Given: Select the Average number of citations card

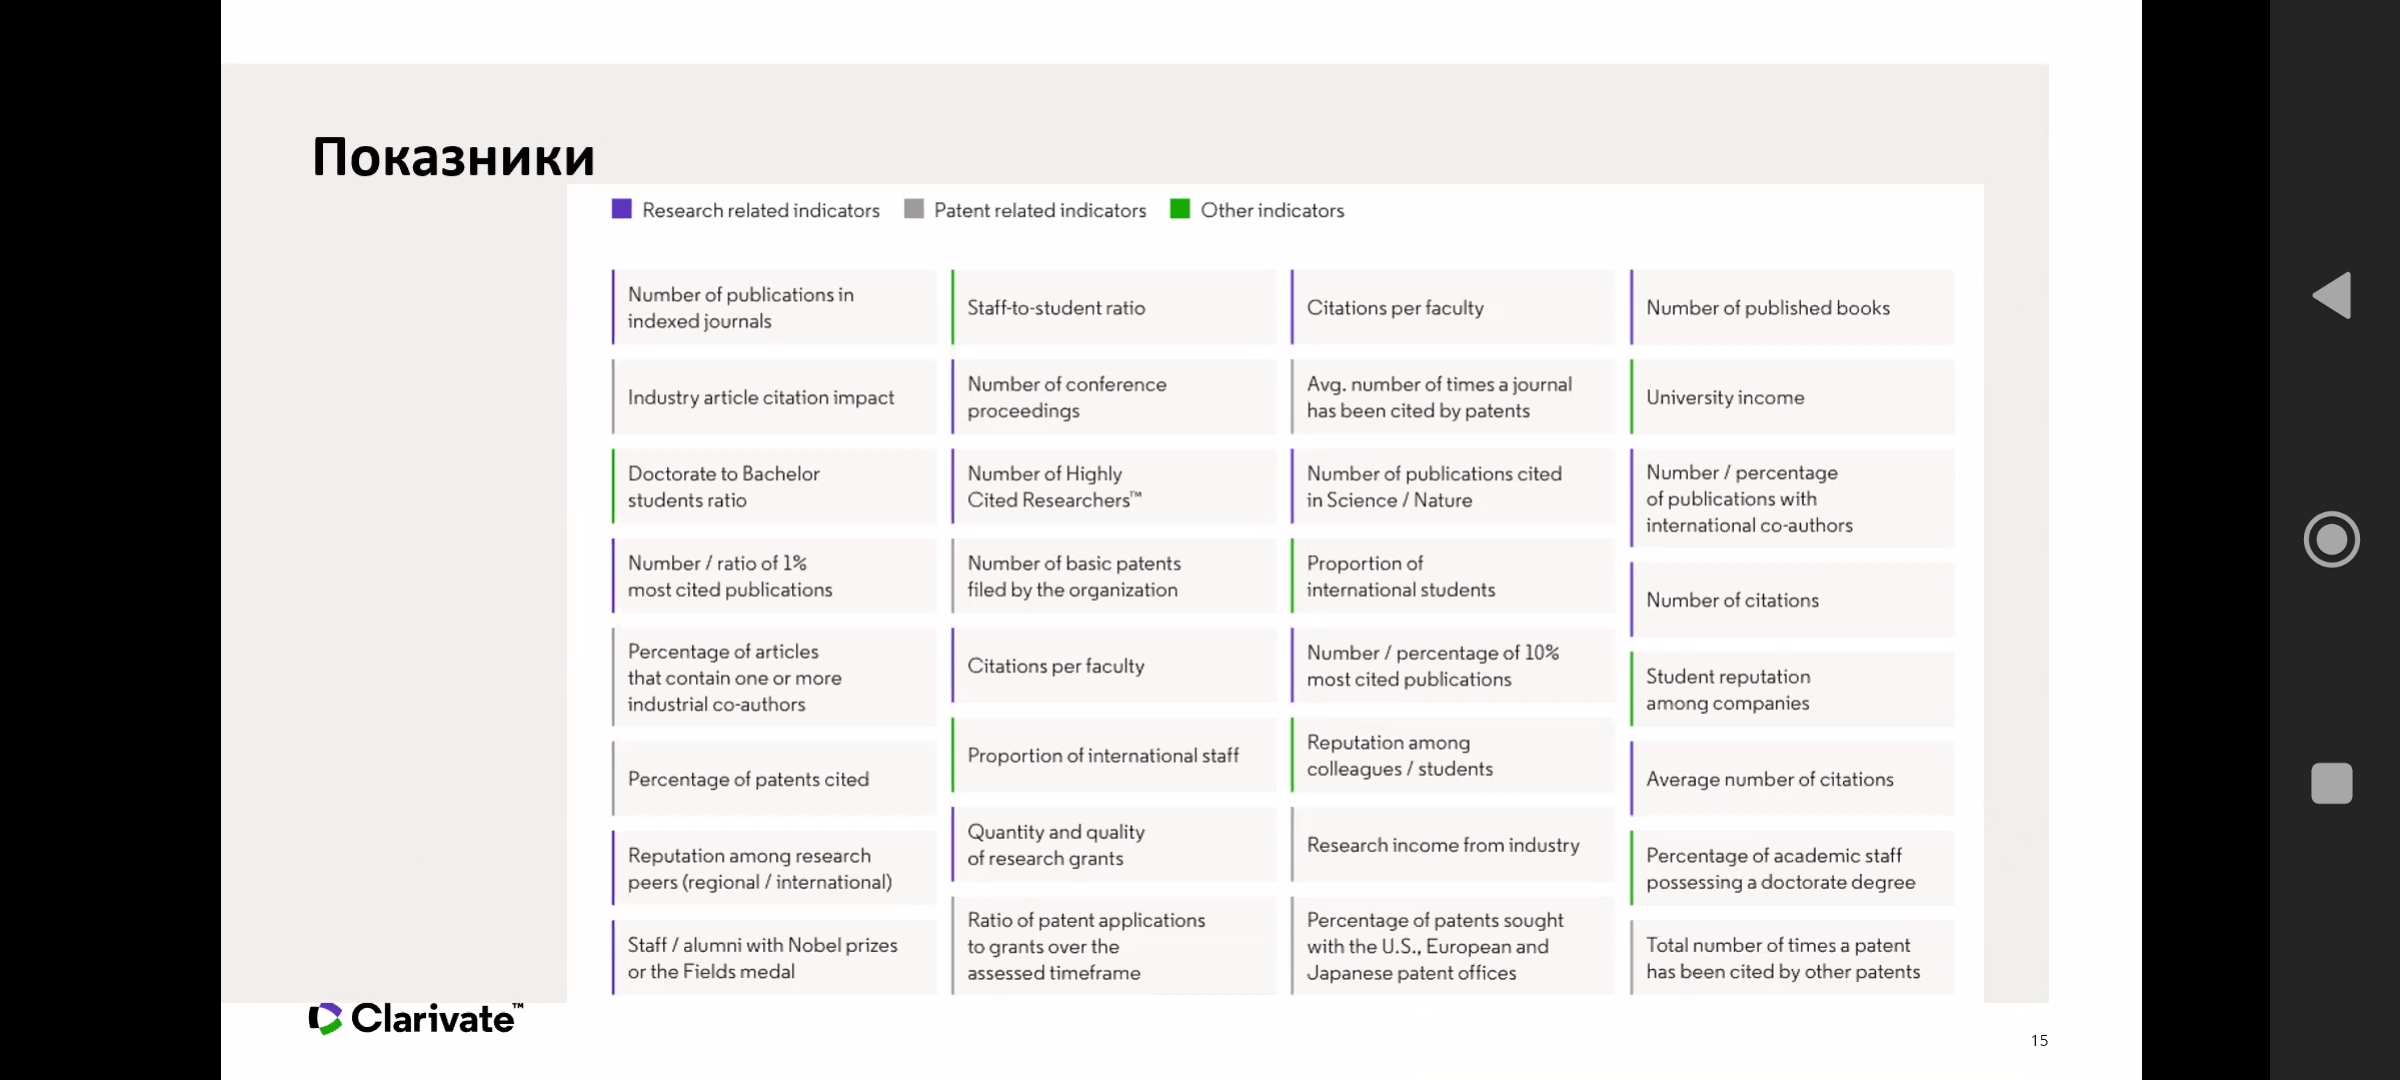Looking at the screenshot, I should point(1792,779).
